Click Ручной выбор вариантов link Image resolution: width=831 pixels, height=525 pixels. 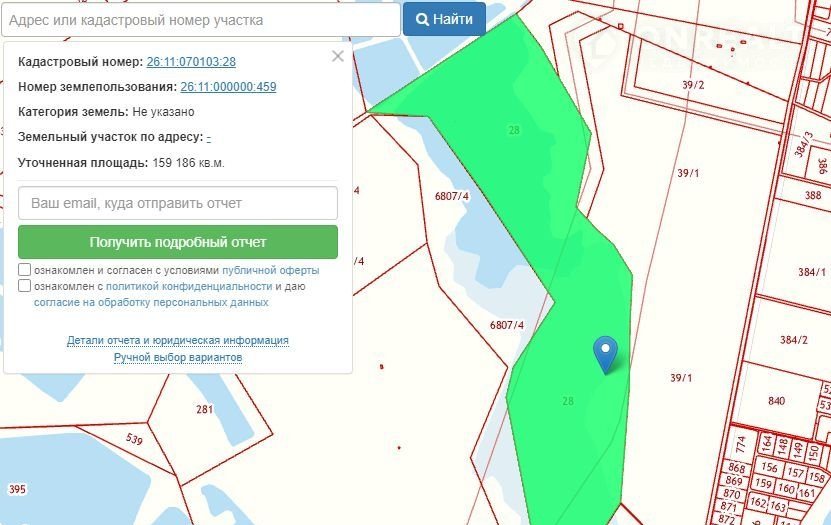pyautogui.click(x=178, y=357)
